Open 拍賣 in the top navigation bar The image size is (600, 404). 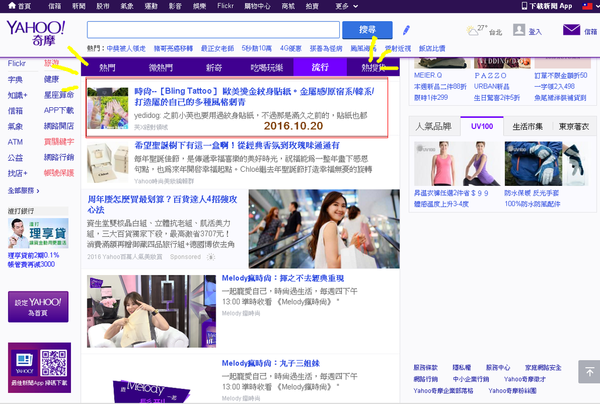point(312,6)
